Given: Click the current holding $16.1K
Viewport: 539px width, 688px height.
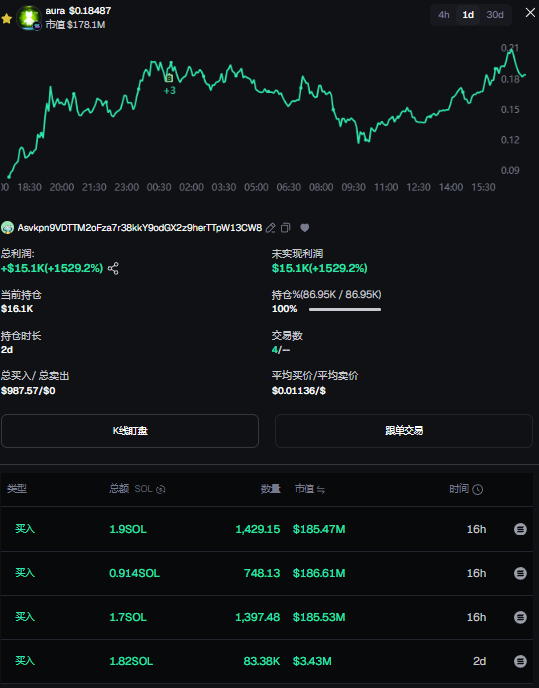Looking at the screenshot, I should (x=17, y=309).
